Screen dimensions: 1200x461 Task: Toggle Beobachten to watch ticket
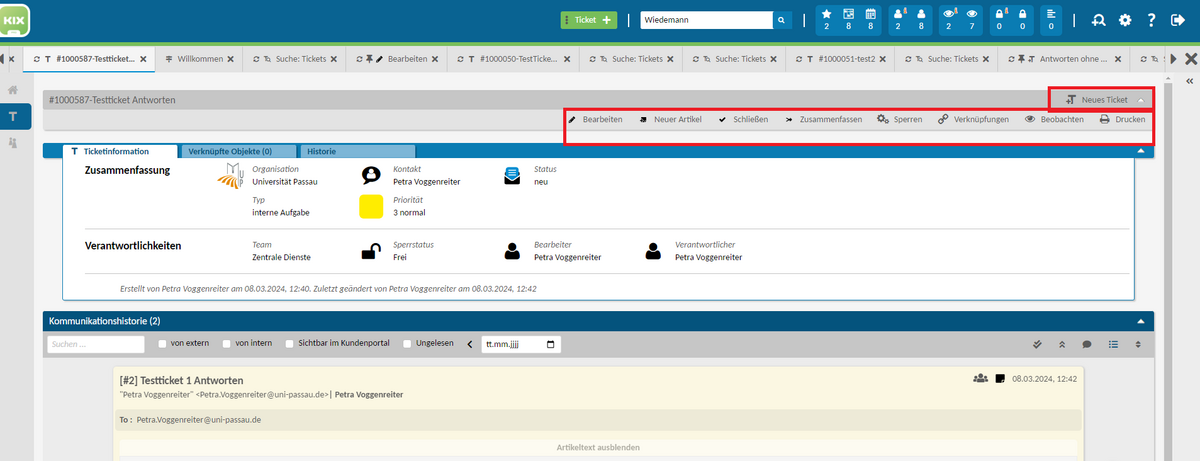click(x=1054, y=119)
